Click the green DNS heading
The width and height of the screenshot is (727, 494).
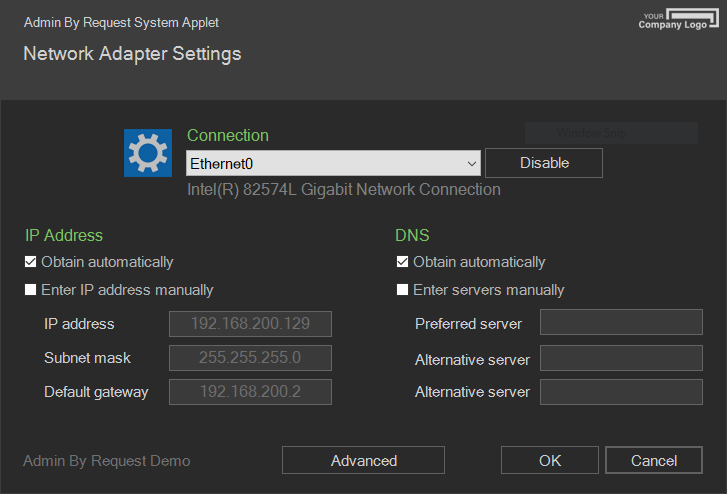click(412, 236)
